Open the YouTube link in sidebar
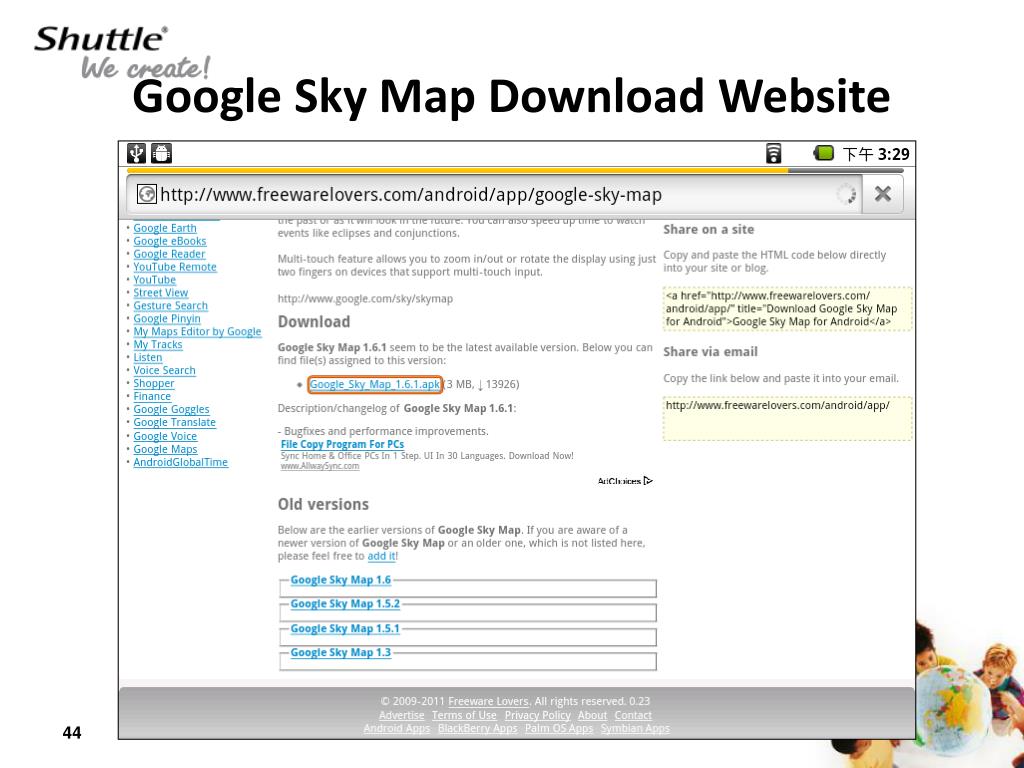Image resolution: width=1024 pixels, height=768 pixels. pos(155,280)
